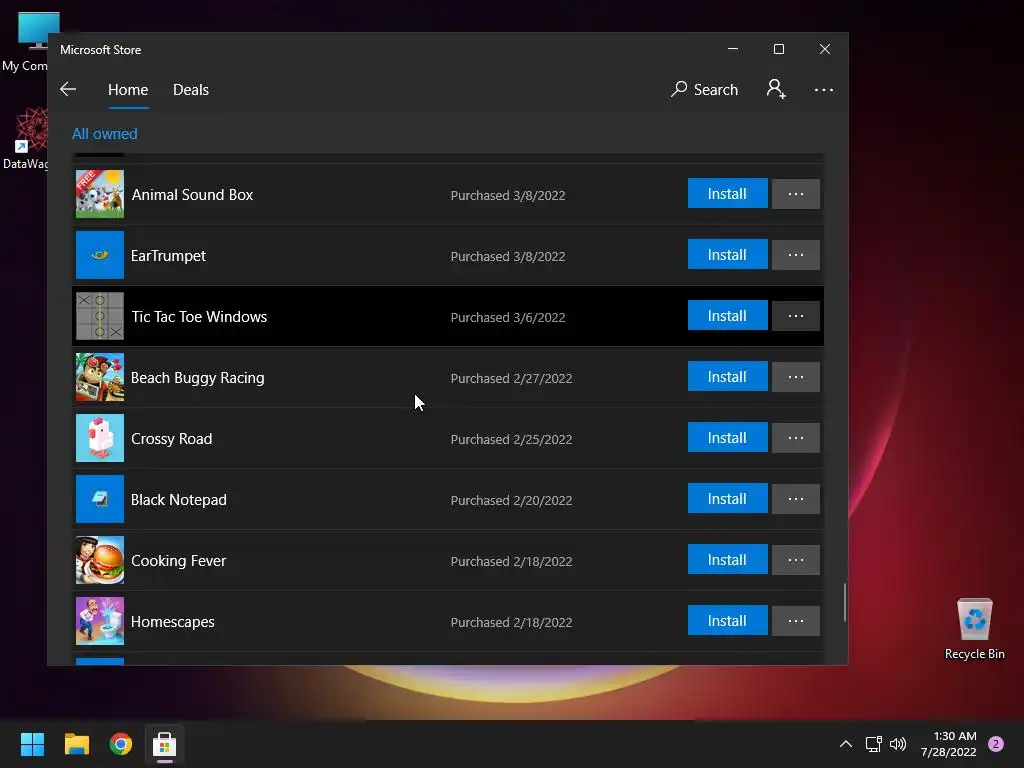Click the All owned filter link
The height and width of the screenshot is (768, 1024).
coord(104,134)
